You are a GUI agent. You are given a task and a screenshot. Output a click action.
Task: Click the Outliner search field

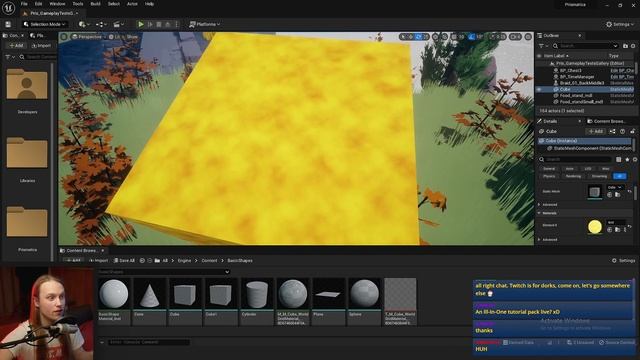pyautogui.click(x=587, y=46)
